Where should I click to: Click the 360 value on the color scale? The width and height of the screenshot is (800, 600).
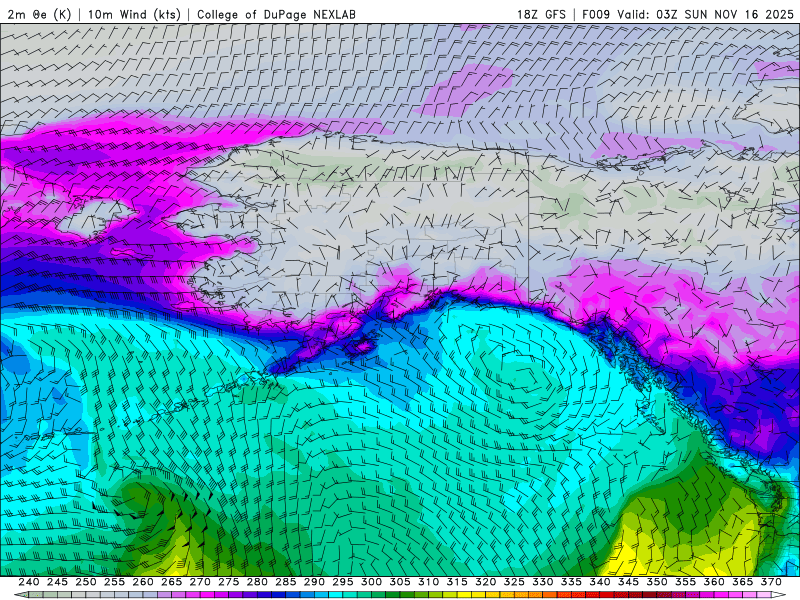pyautogui.click(x=714, y=582)
